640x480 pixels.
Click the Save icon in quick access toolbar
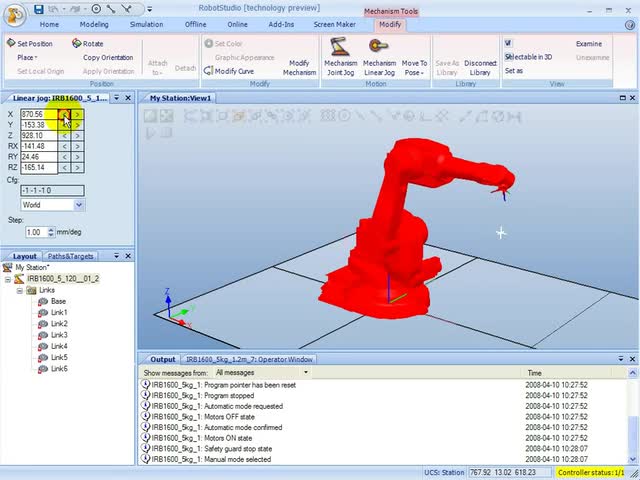[x=39, y=9]
